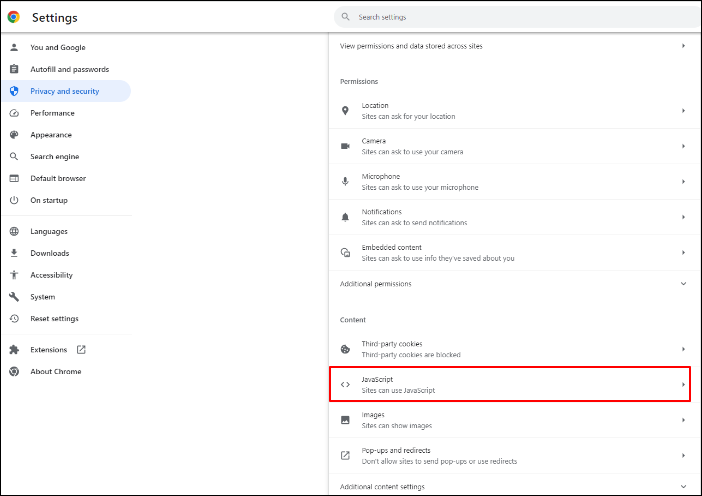Click the Pop-ups and redirects icon
Screen dimensions: 702x496
[x=345, y=456]
